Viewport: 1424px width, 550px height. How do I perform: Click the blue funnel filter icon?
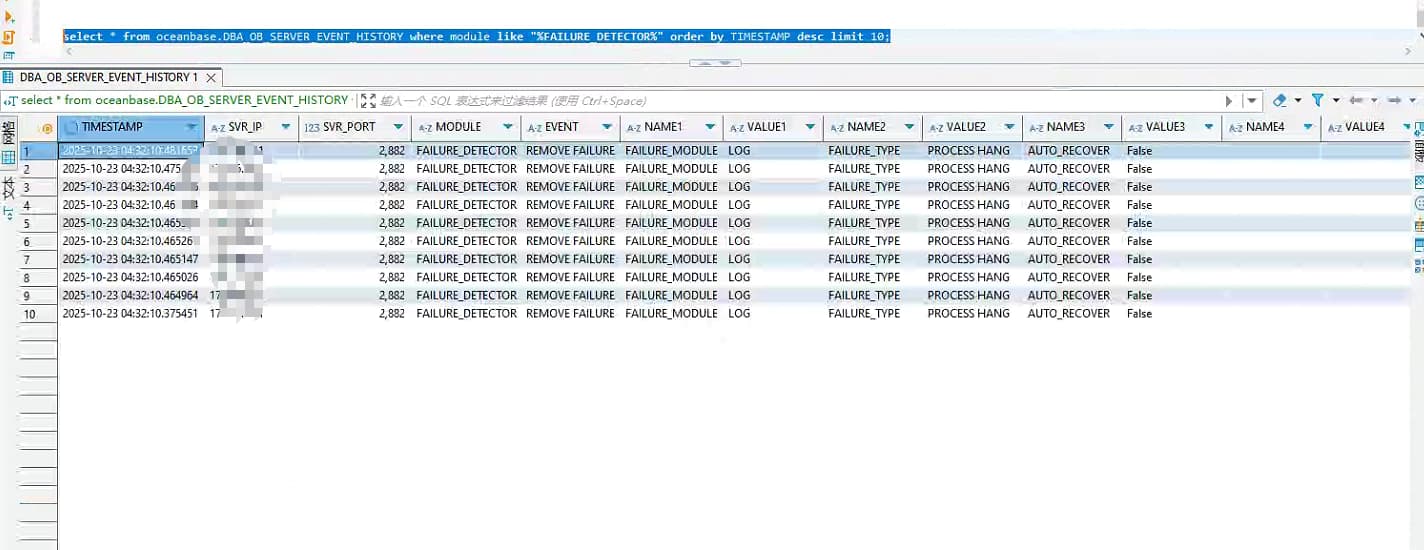pos(1317,100)
